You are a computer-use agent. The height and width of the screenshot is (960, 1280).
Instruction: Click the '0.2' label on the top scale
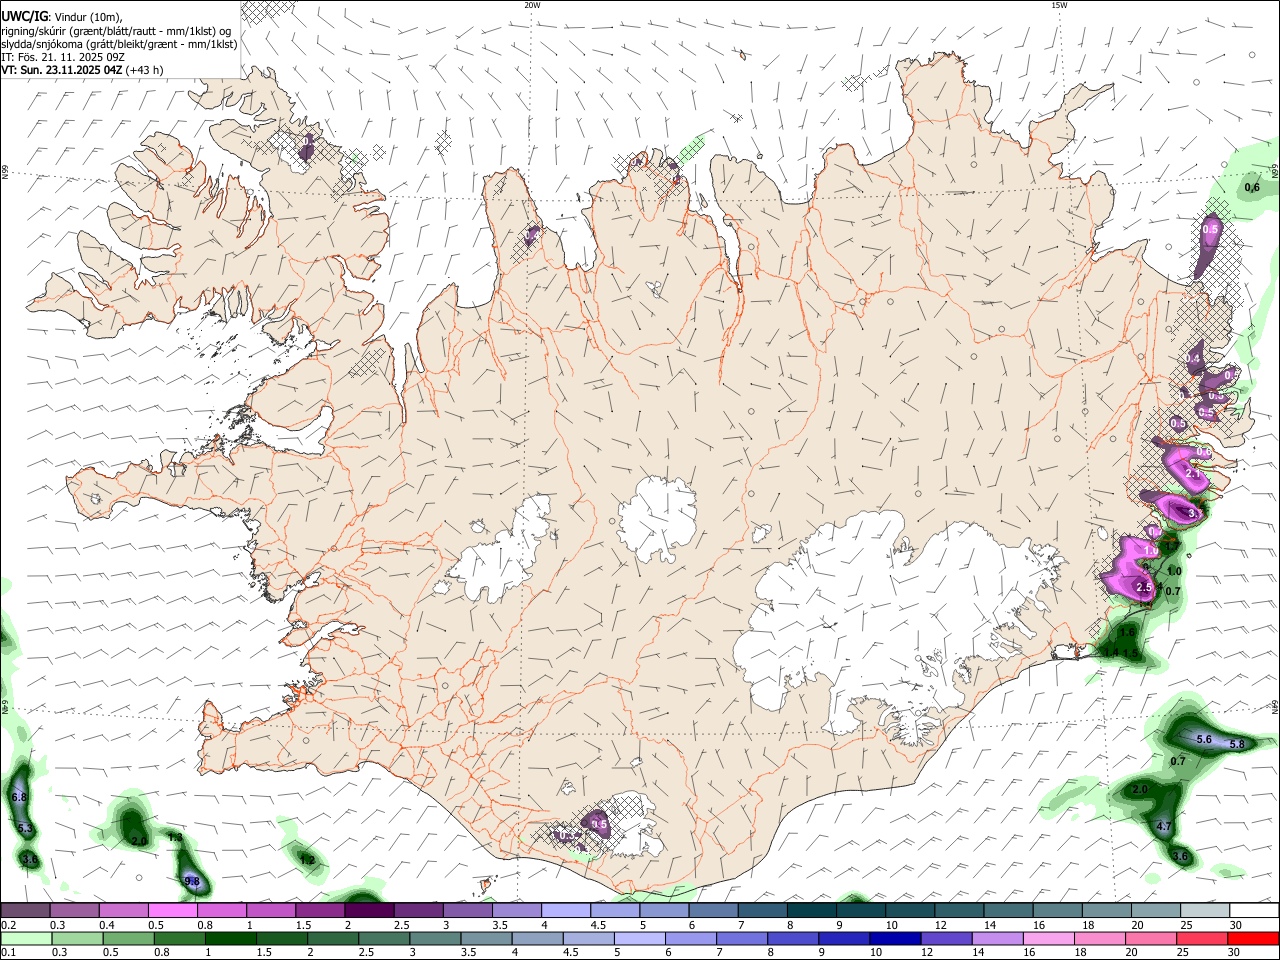coord(9,925)
